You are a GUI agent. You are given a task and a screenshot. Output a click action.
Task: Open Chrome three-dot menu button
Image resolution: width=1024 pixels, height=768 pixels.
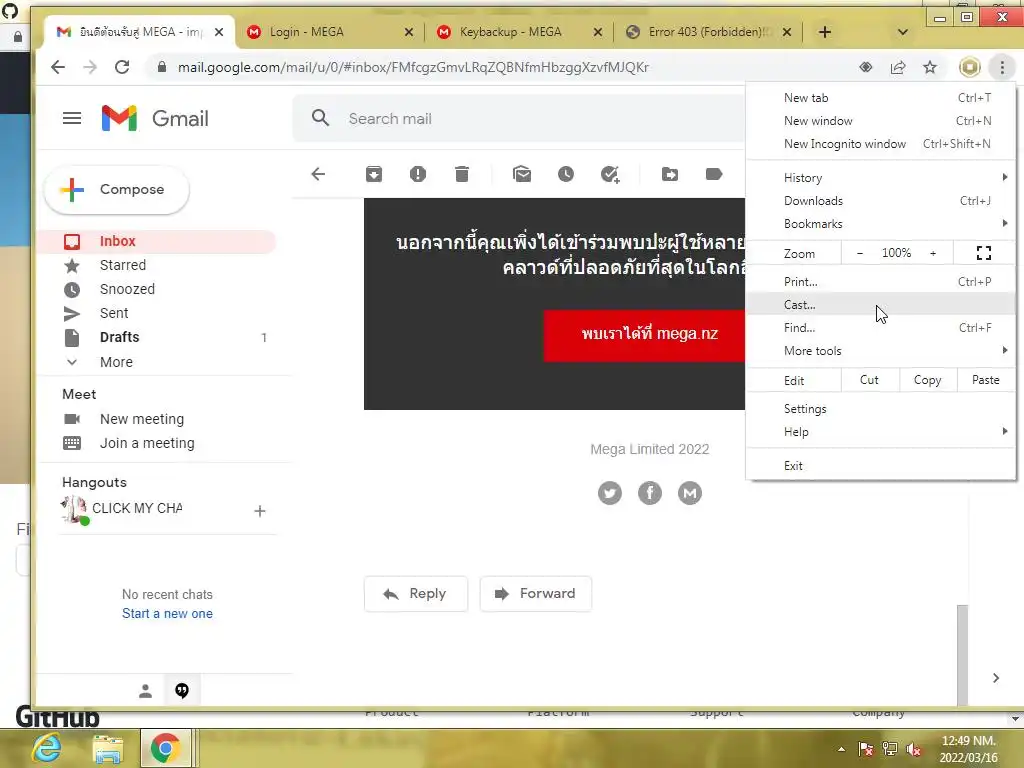click(x=1002, y=67)
